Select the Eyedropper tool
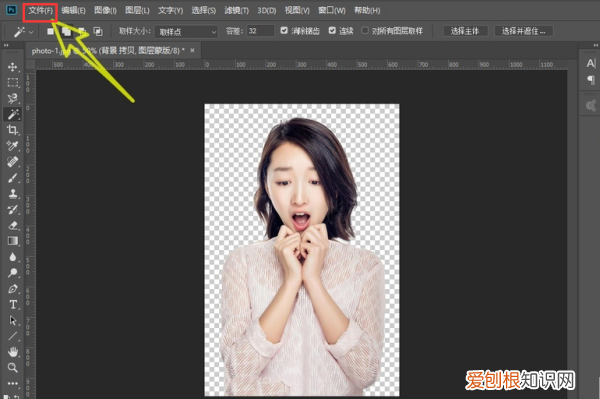 [13, 146]
